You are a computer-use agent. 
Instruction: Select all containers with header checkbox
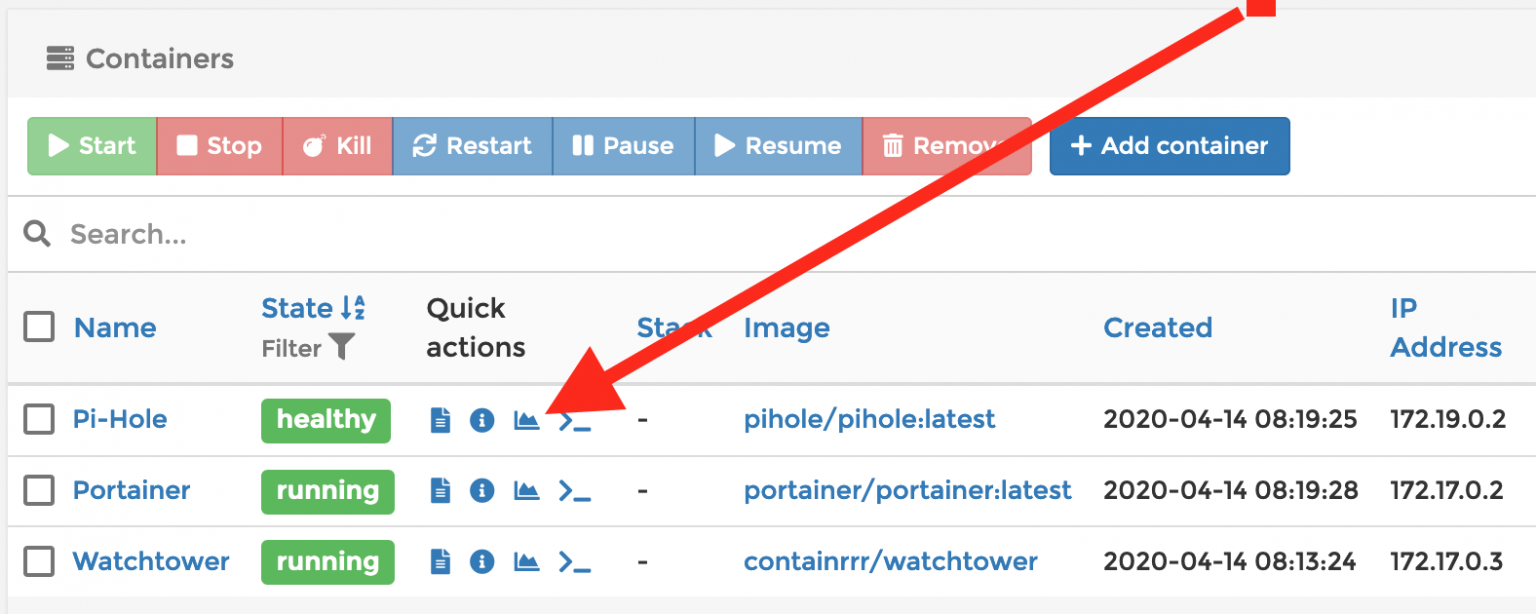point(38,325)
